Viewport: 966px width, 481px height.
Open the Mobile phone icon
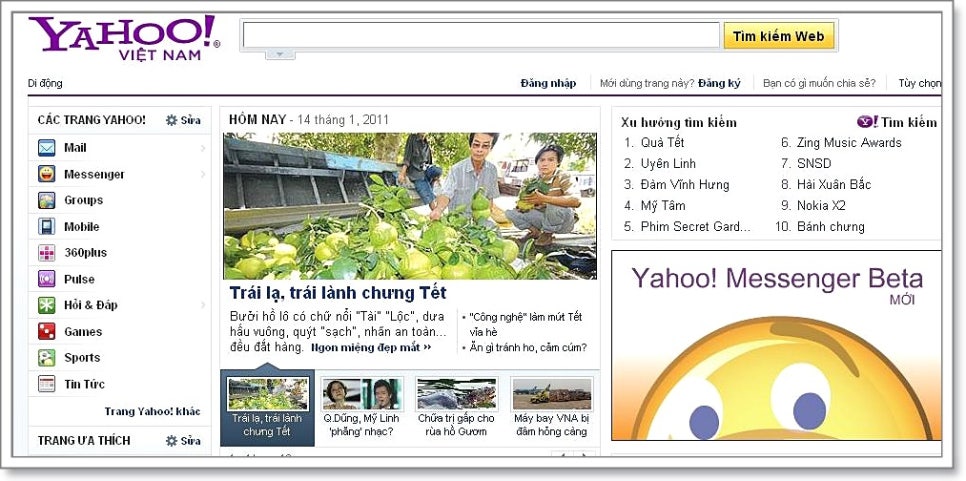pos(47,227)
